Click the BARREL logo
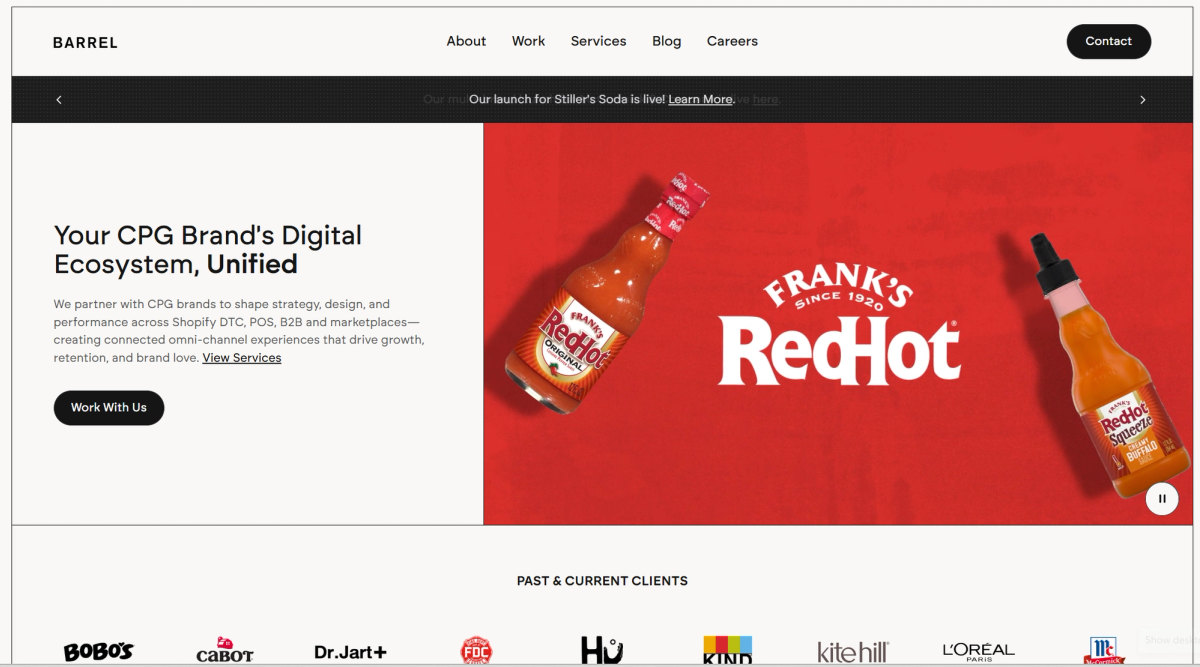Image resolution: width=1200 pixels, height=667 pixels. [x=85, y=42]
